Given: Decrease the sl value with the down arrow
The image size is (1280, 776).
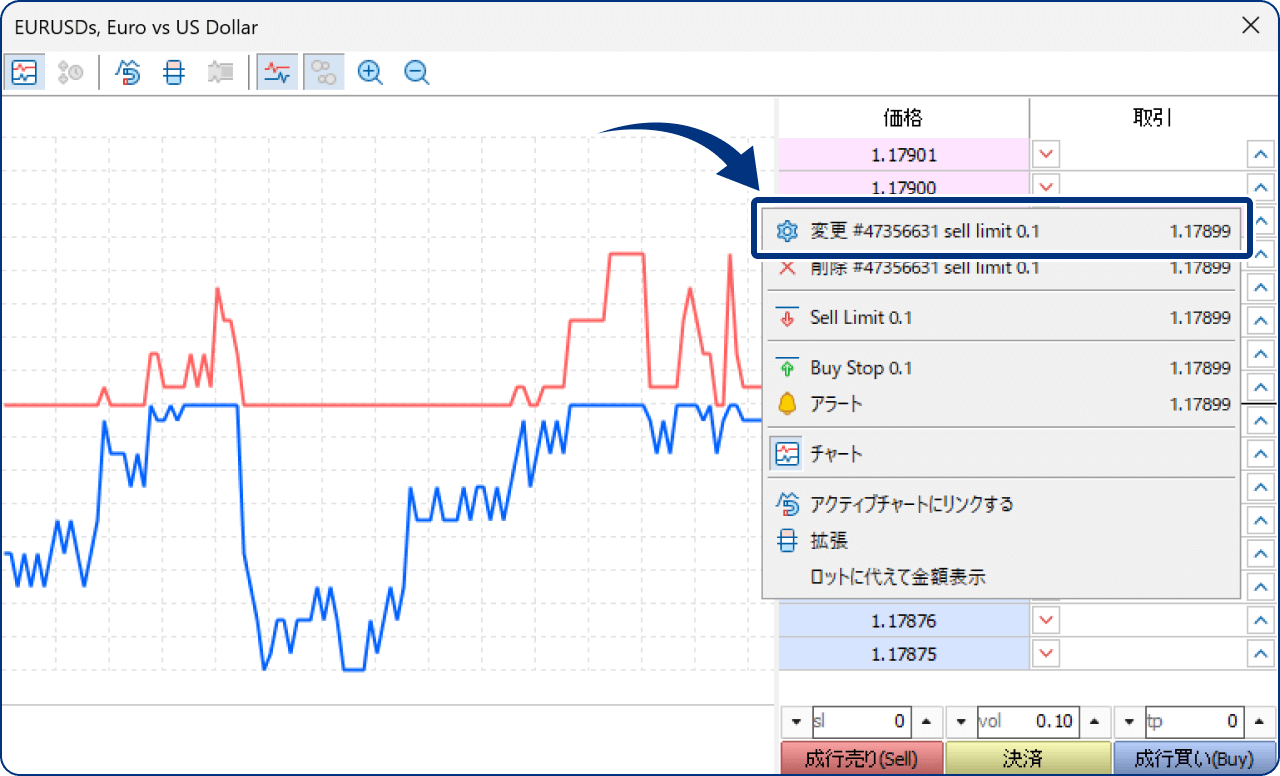Looking at the screenshot, I should click(796, 721).
